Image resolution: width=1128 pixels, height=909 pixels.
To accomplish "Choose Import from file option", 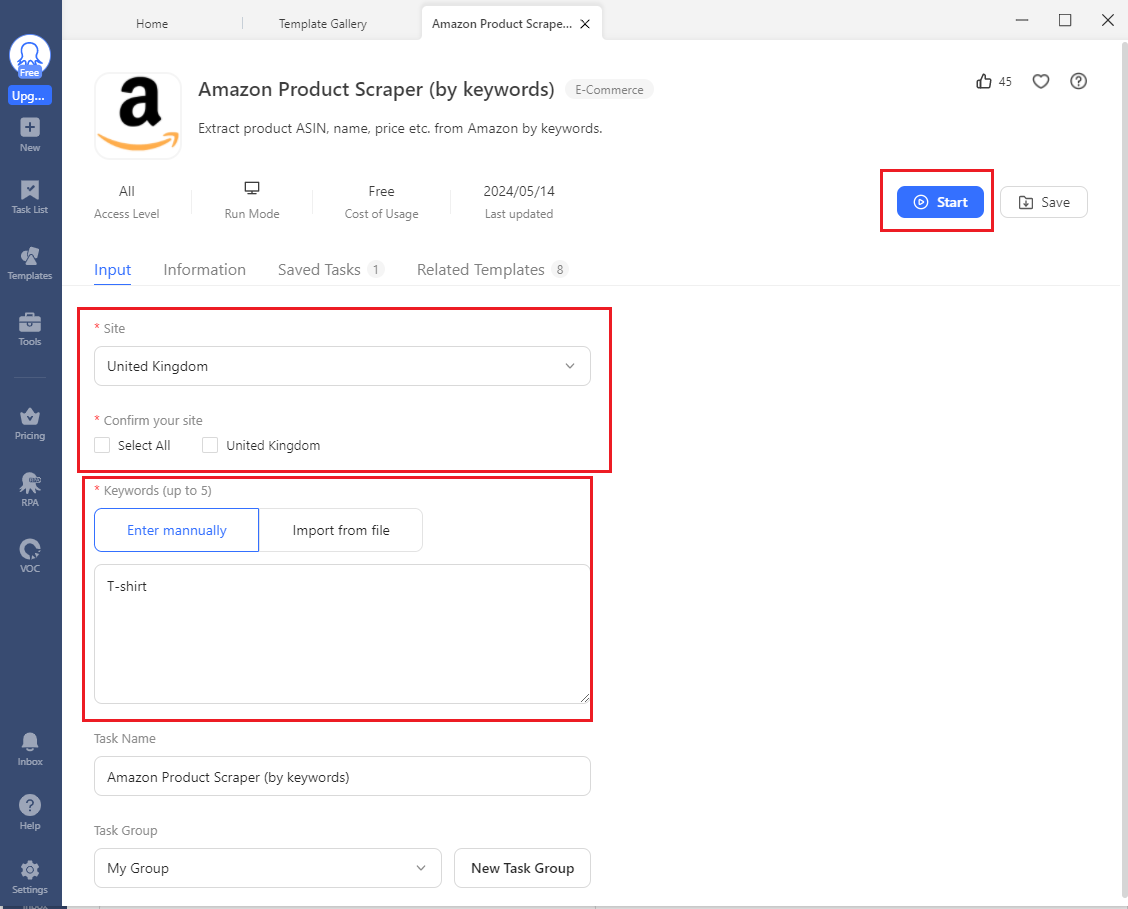I will pyautogui.click(x=340, y=530).
